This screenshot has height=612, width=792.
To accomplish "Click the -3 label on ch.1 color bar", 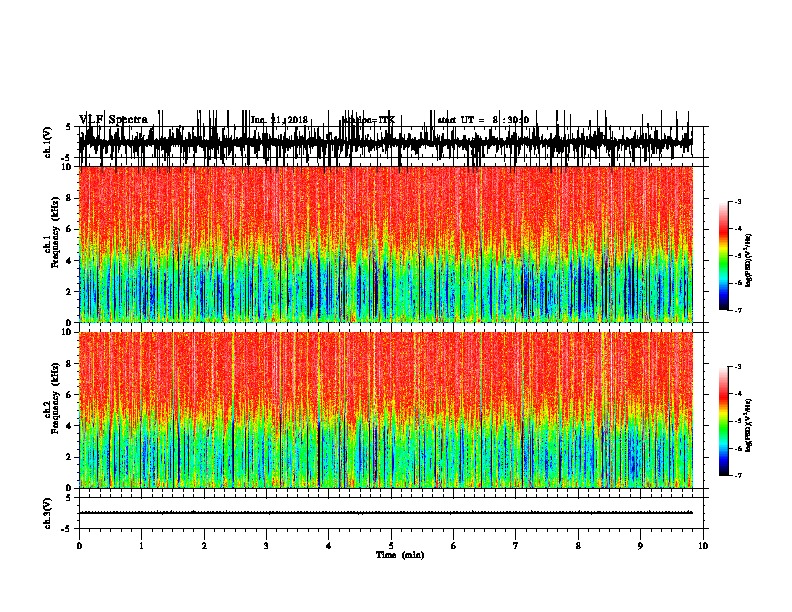I will pos(737,201).
